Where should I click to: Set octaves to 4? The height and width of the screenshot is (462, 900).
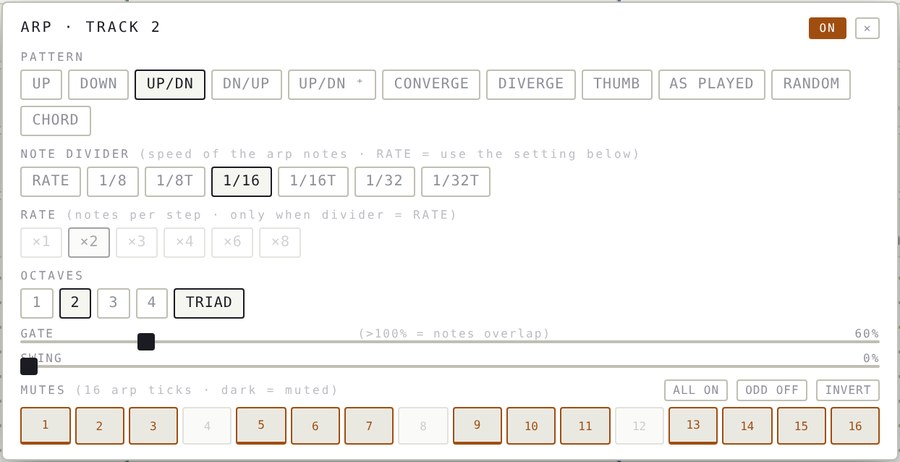(x=152, y=303)
